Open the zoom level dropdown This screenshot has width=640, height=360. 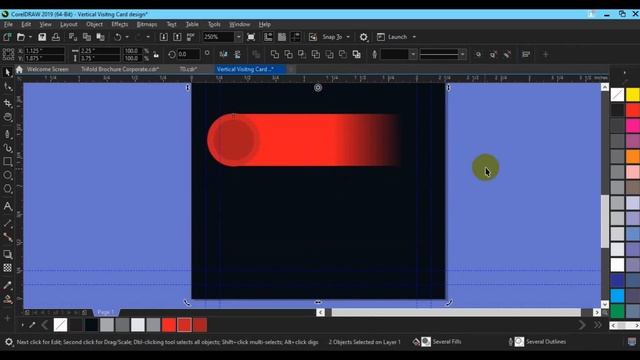tap(238, 37)
